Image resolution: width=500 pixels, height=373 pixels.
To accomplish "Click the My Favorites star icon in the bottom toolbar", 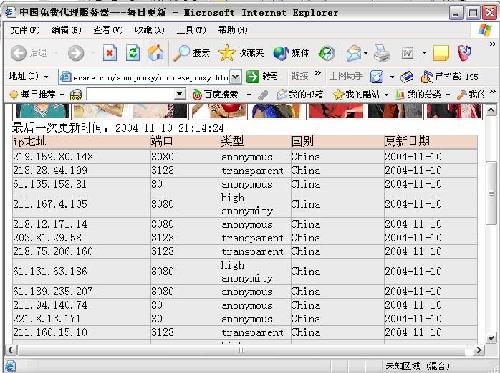I will pyautogui.click(x=338, y=95).
